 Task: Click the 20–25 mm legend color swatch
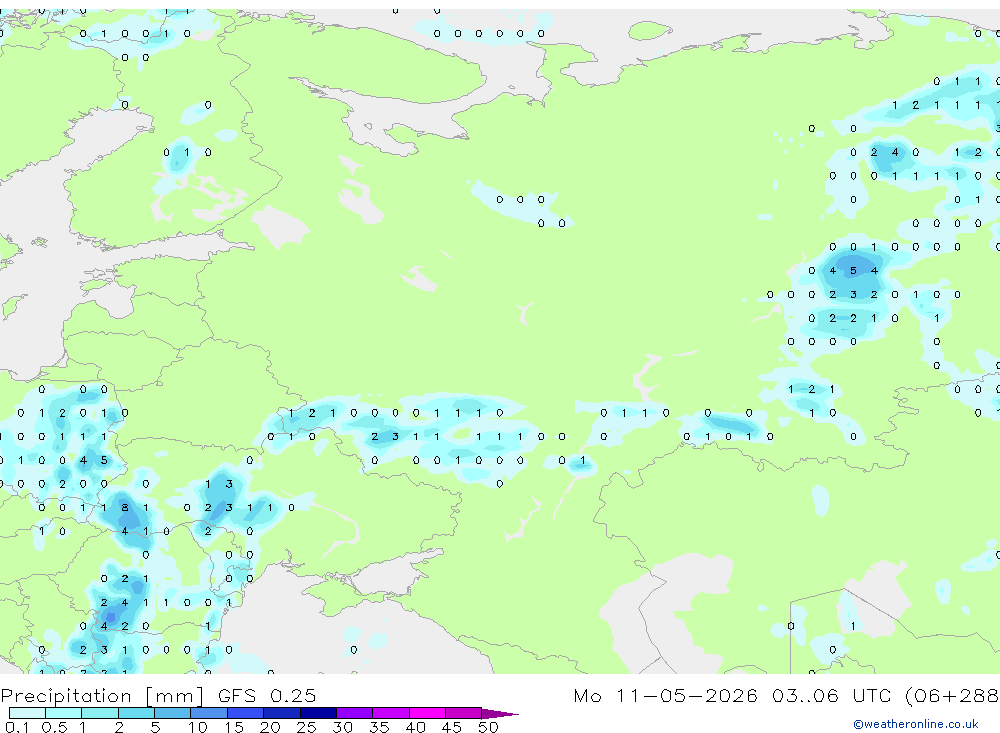[x=282, y=713]
